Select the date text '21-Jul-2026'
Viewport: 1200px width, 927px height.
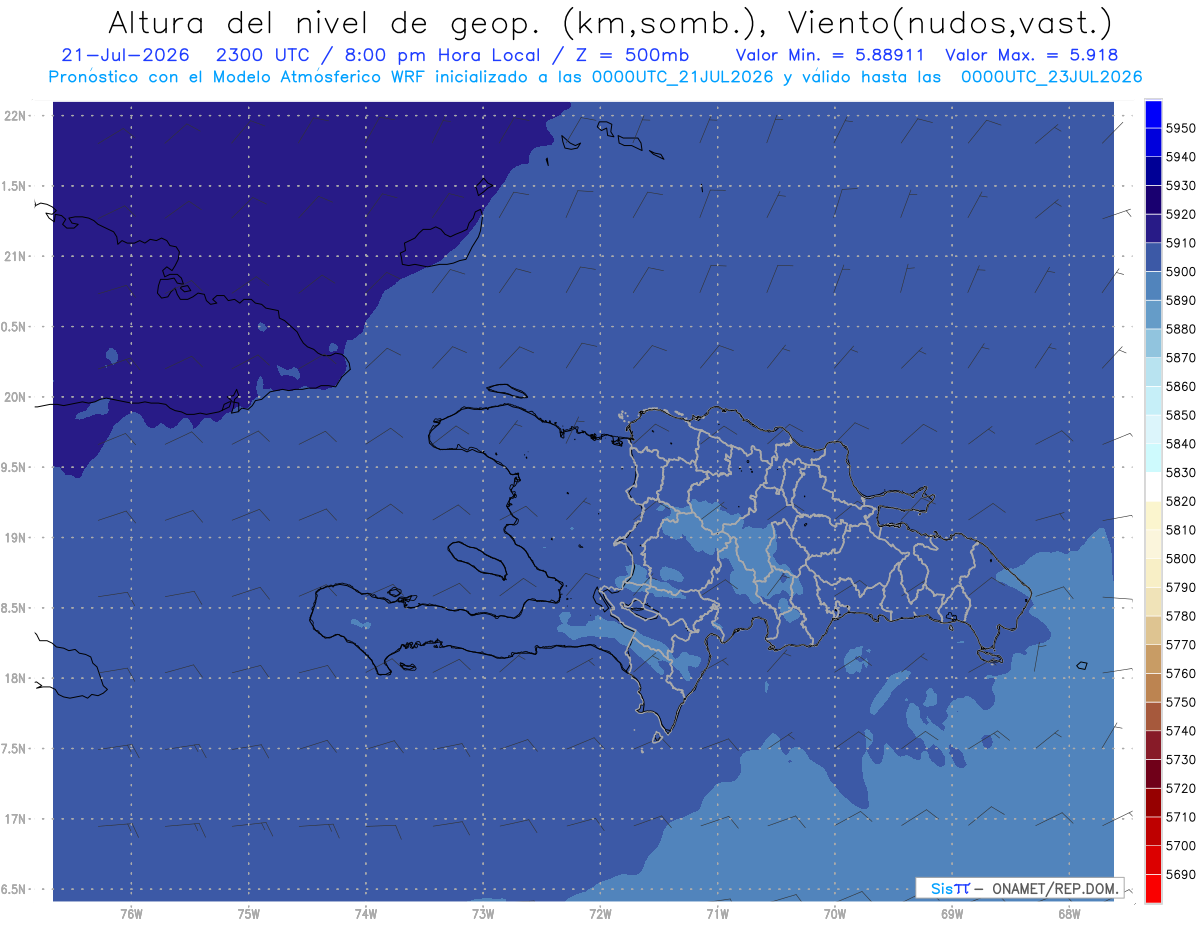coord(124,55)
